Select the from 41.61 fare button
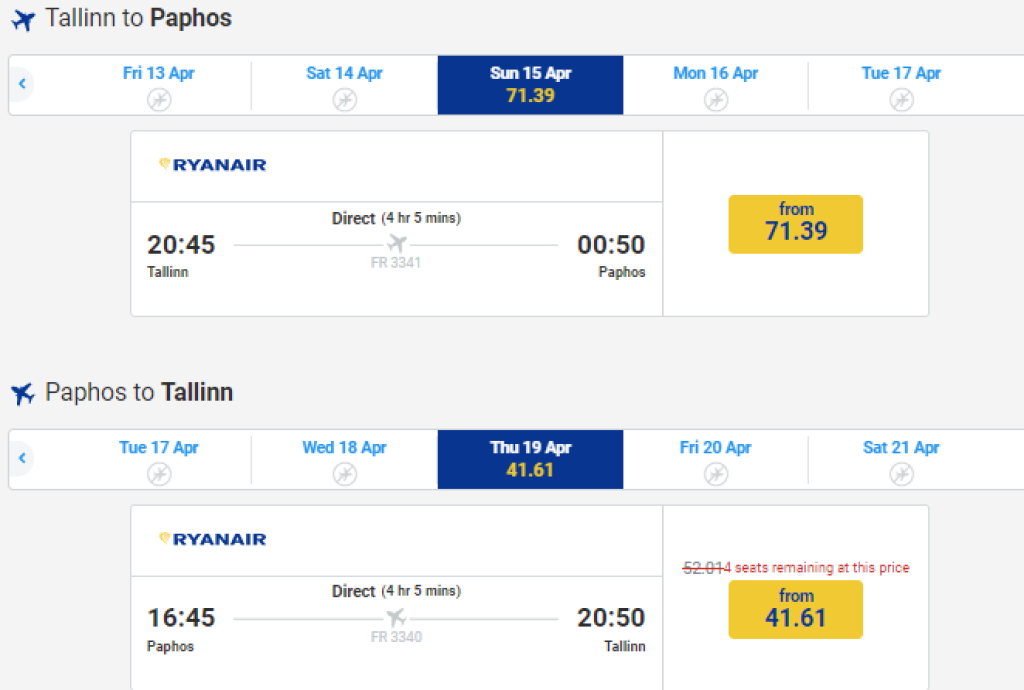This screenshot has height=690, width=1024. 795,609
